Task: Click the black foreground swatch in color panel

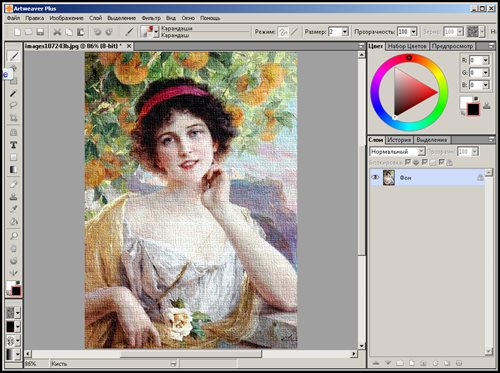Action: (x=473, y=109)
